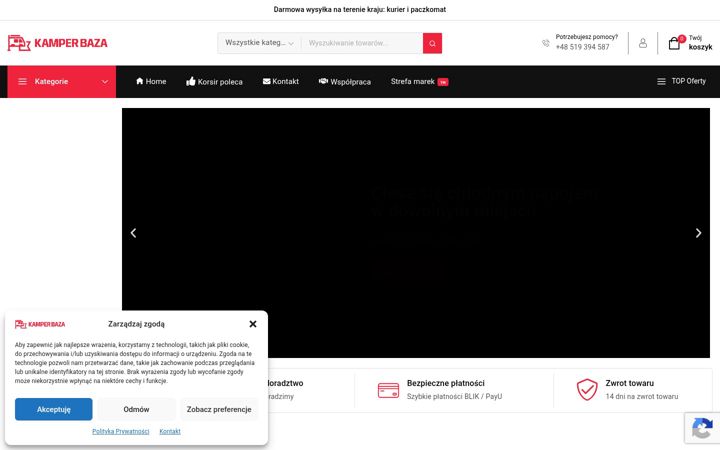The height and width of the screenshot is (450, 720).
Task: Open the Kontakt link in cookie dialog
Action: point(170,432)
